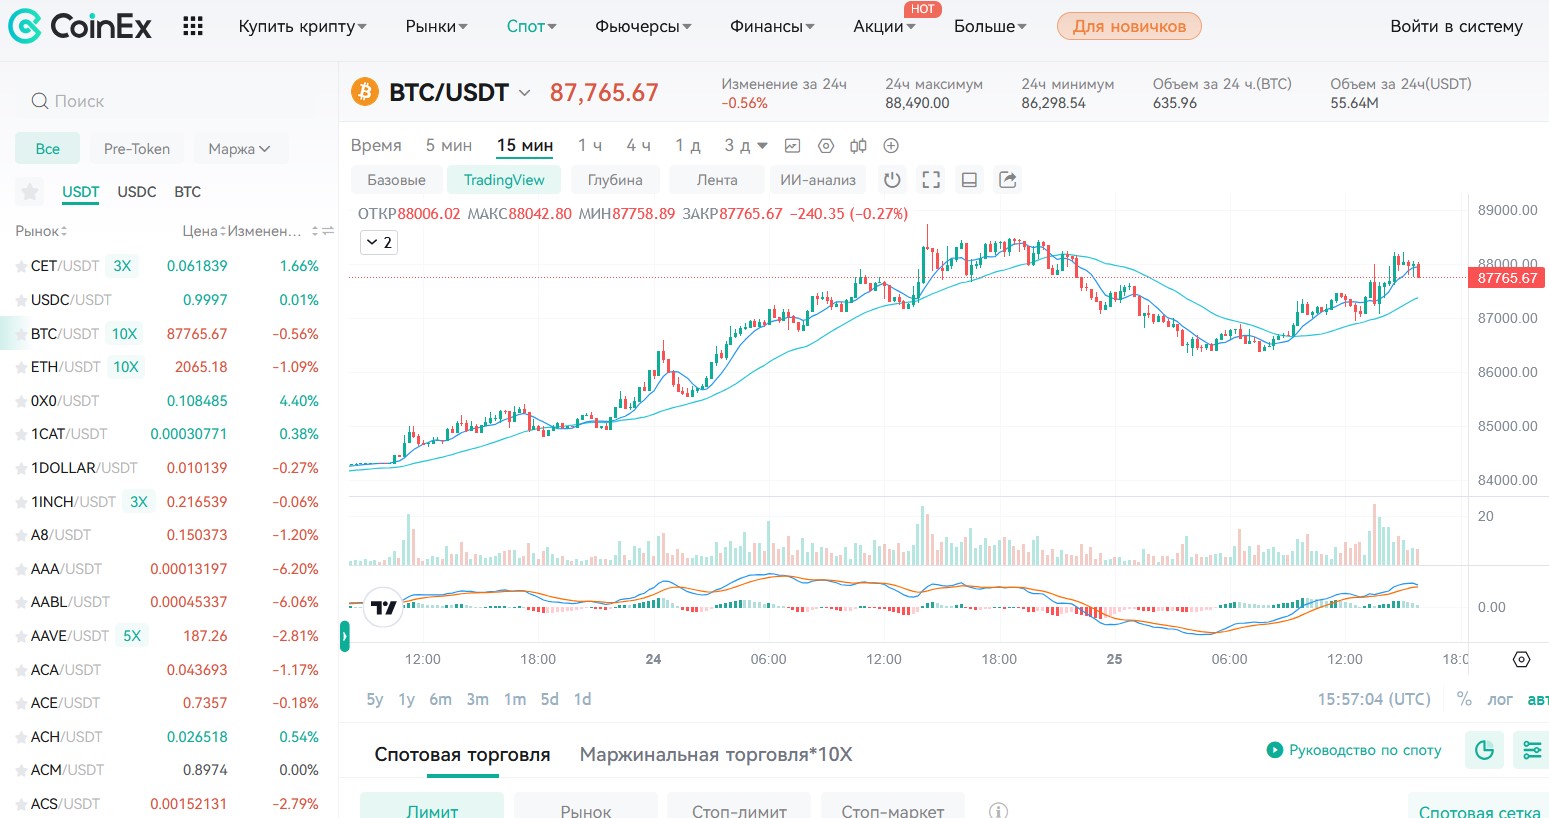Set chart range to 1y
The height and width of the screenshot is (818, 1549).
(x=406, y=699)
